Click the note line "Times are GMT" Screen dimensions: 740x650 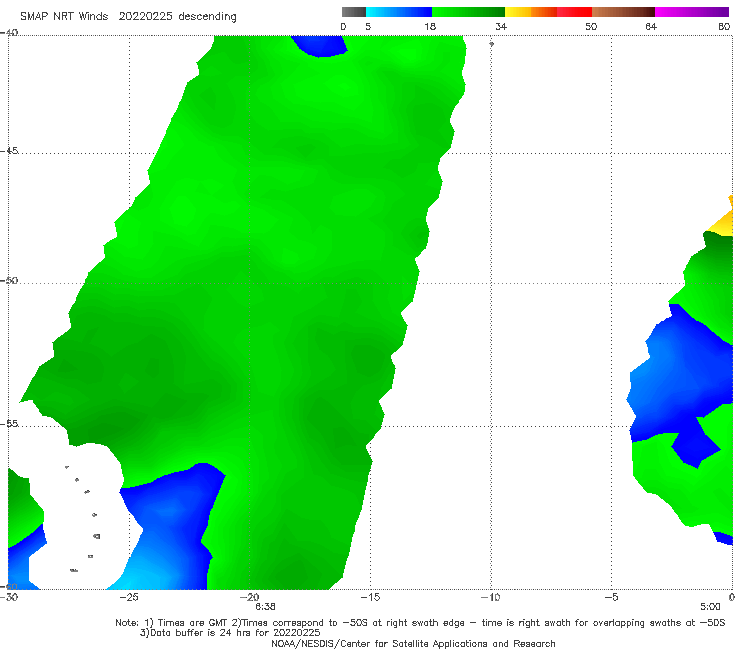[194, 623]
